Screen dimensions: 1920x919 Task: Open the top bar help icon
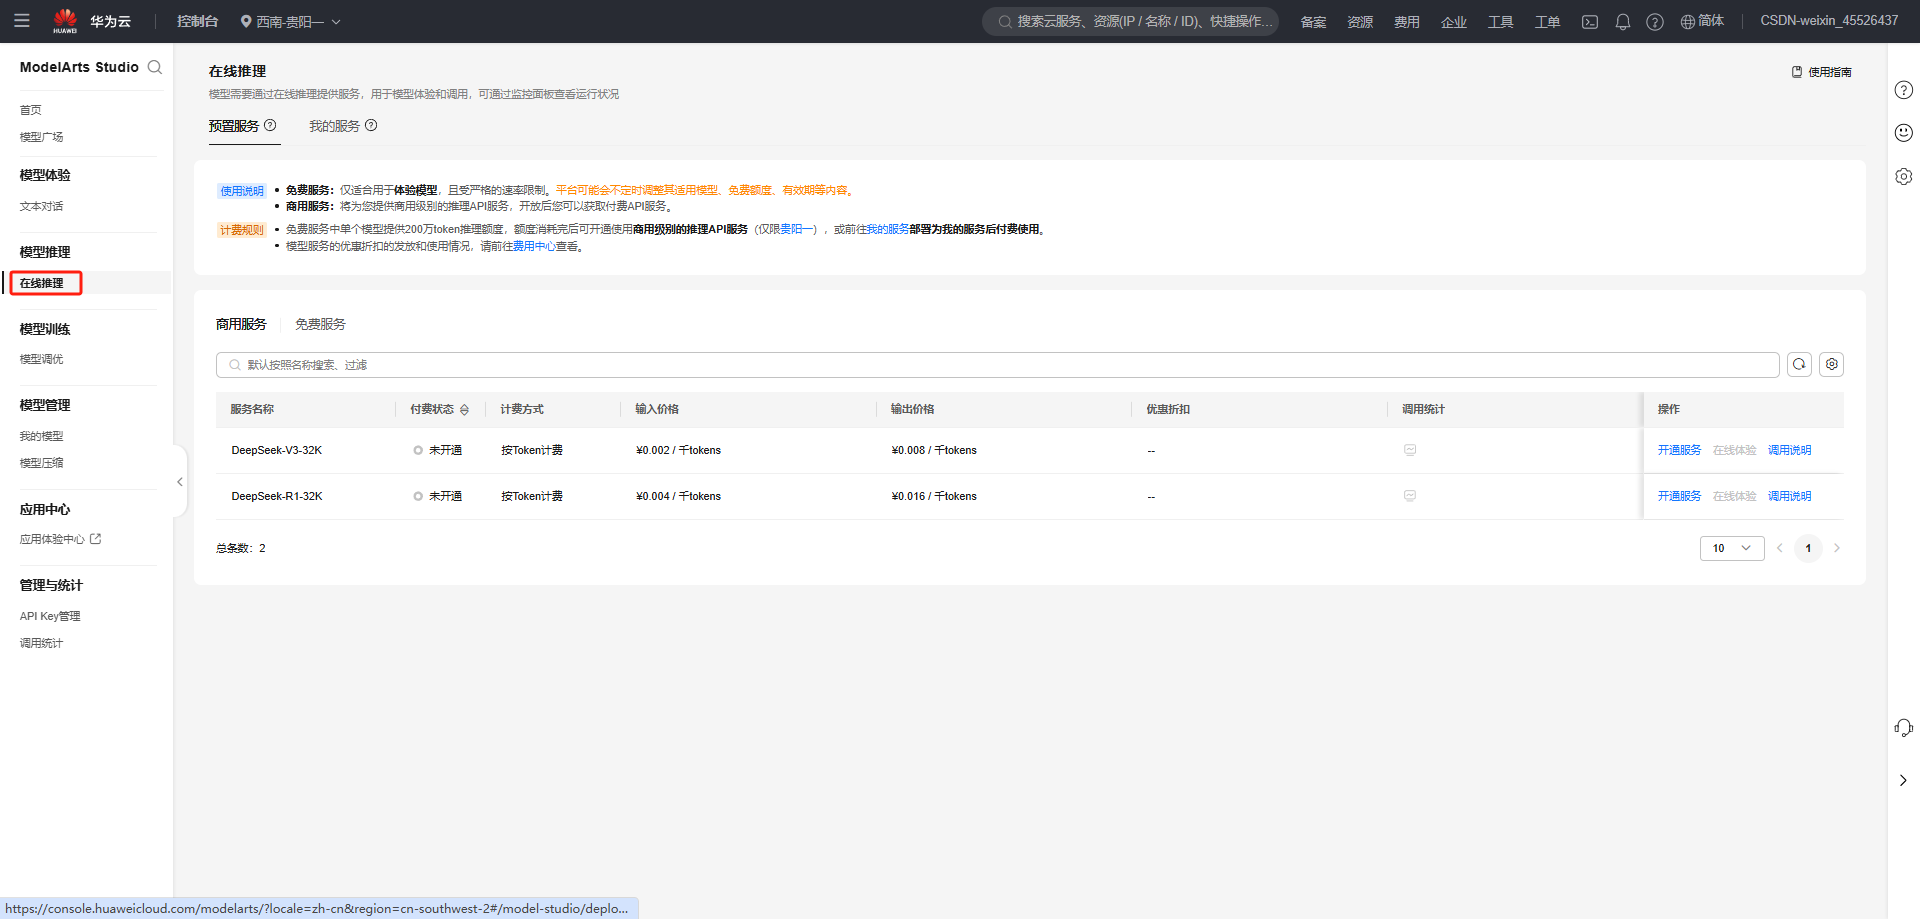[x=1655, y=22]
